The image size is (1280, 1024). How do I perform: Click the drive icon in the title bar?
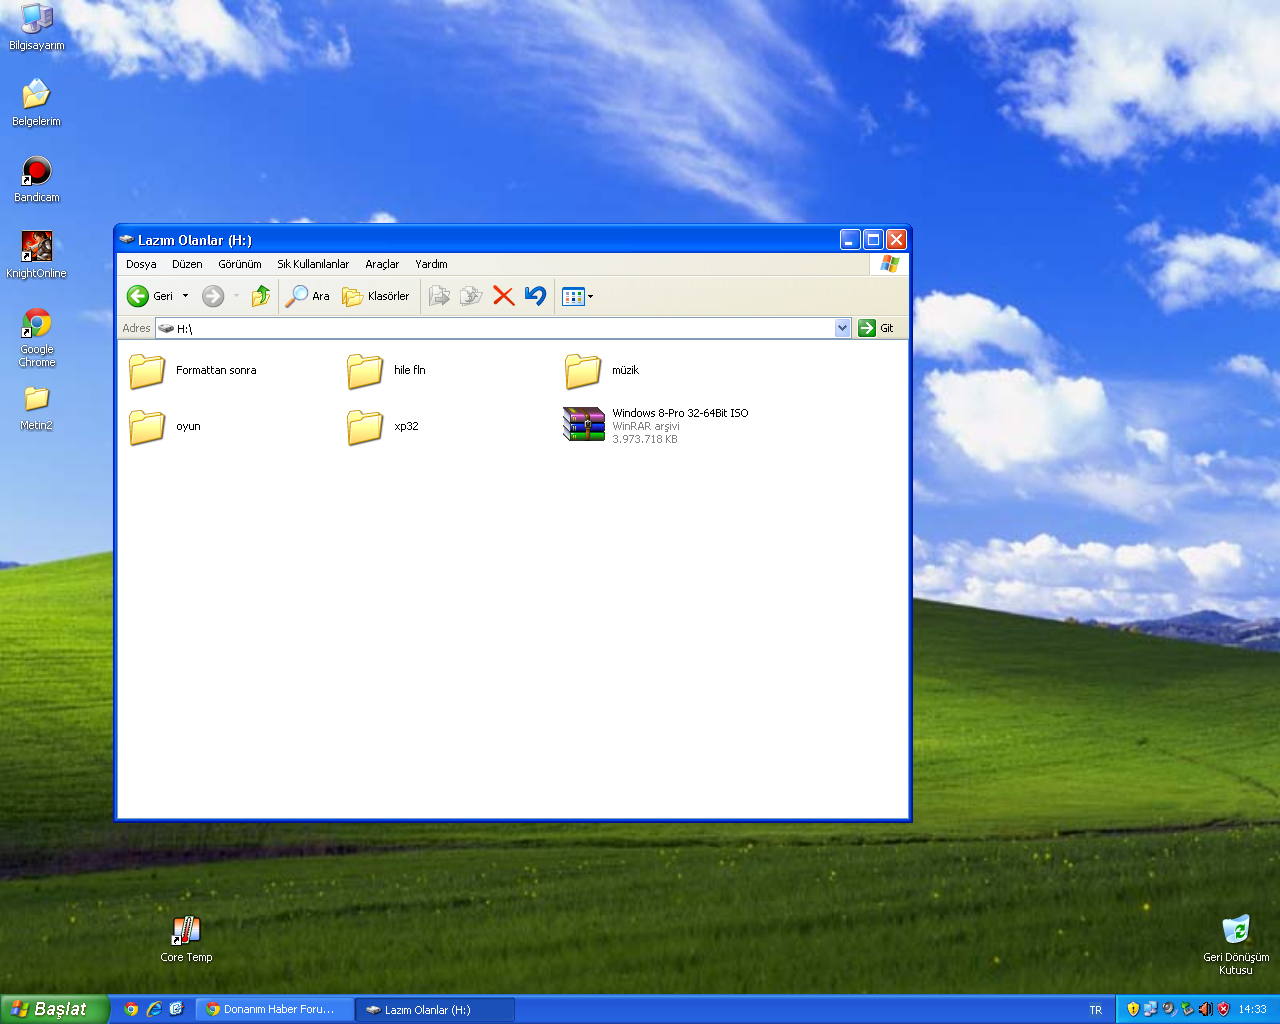(x=127, y=240)
